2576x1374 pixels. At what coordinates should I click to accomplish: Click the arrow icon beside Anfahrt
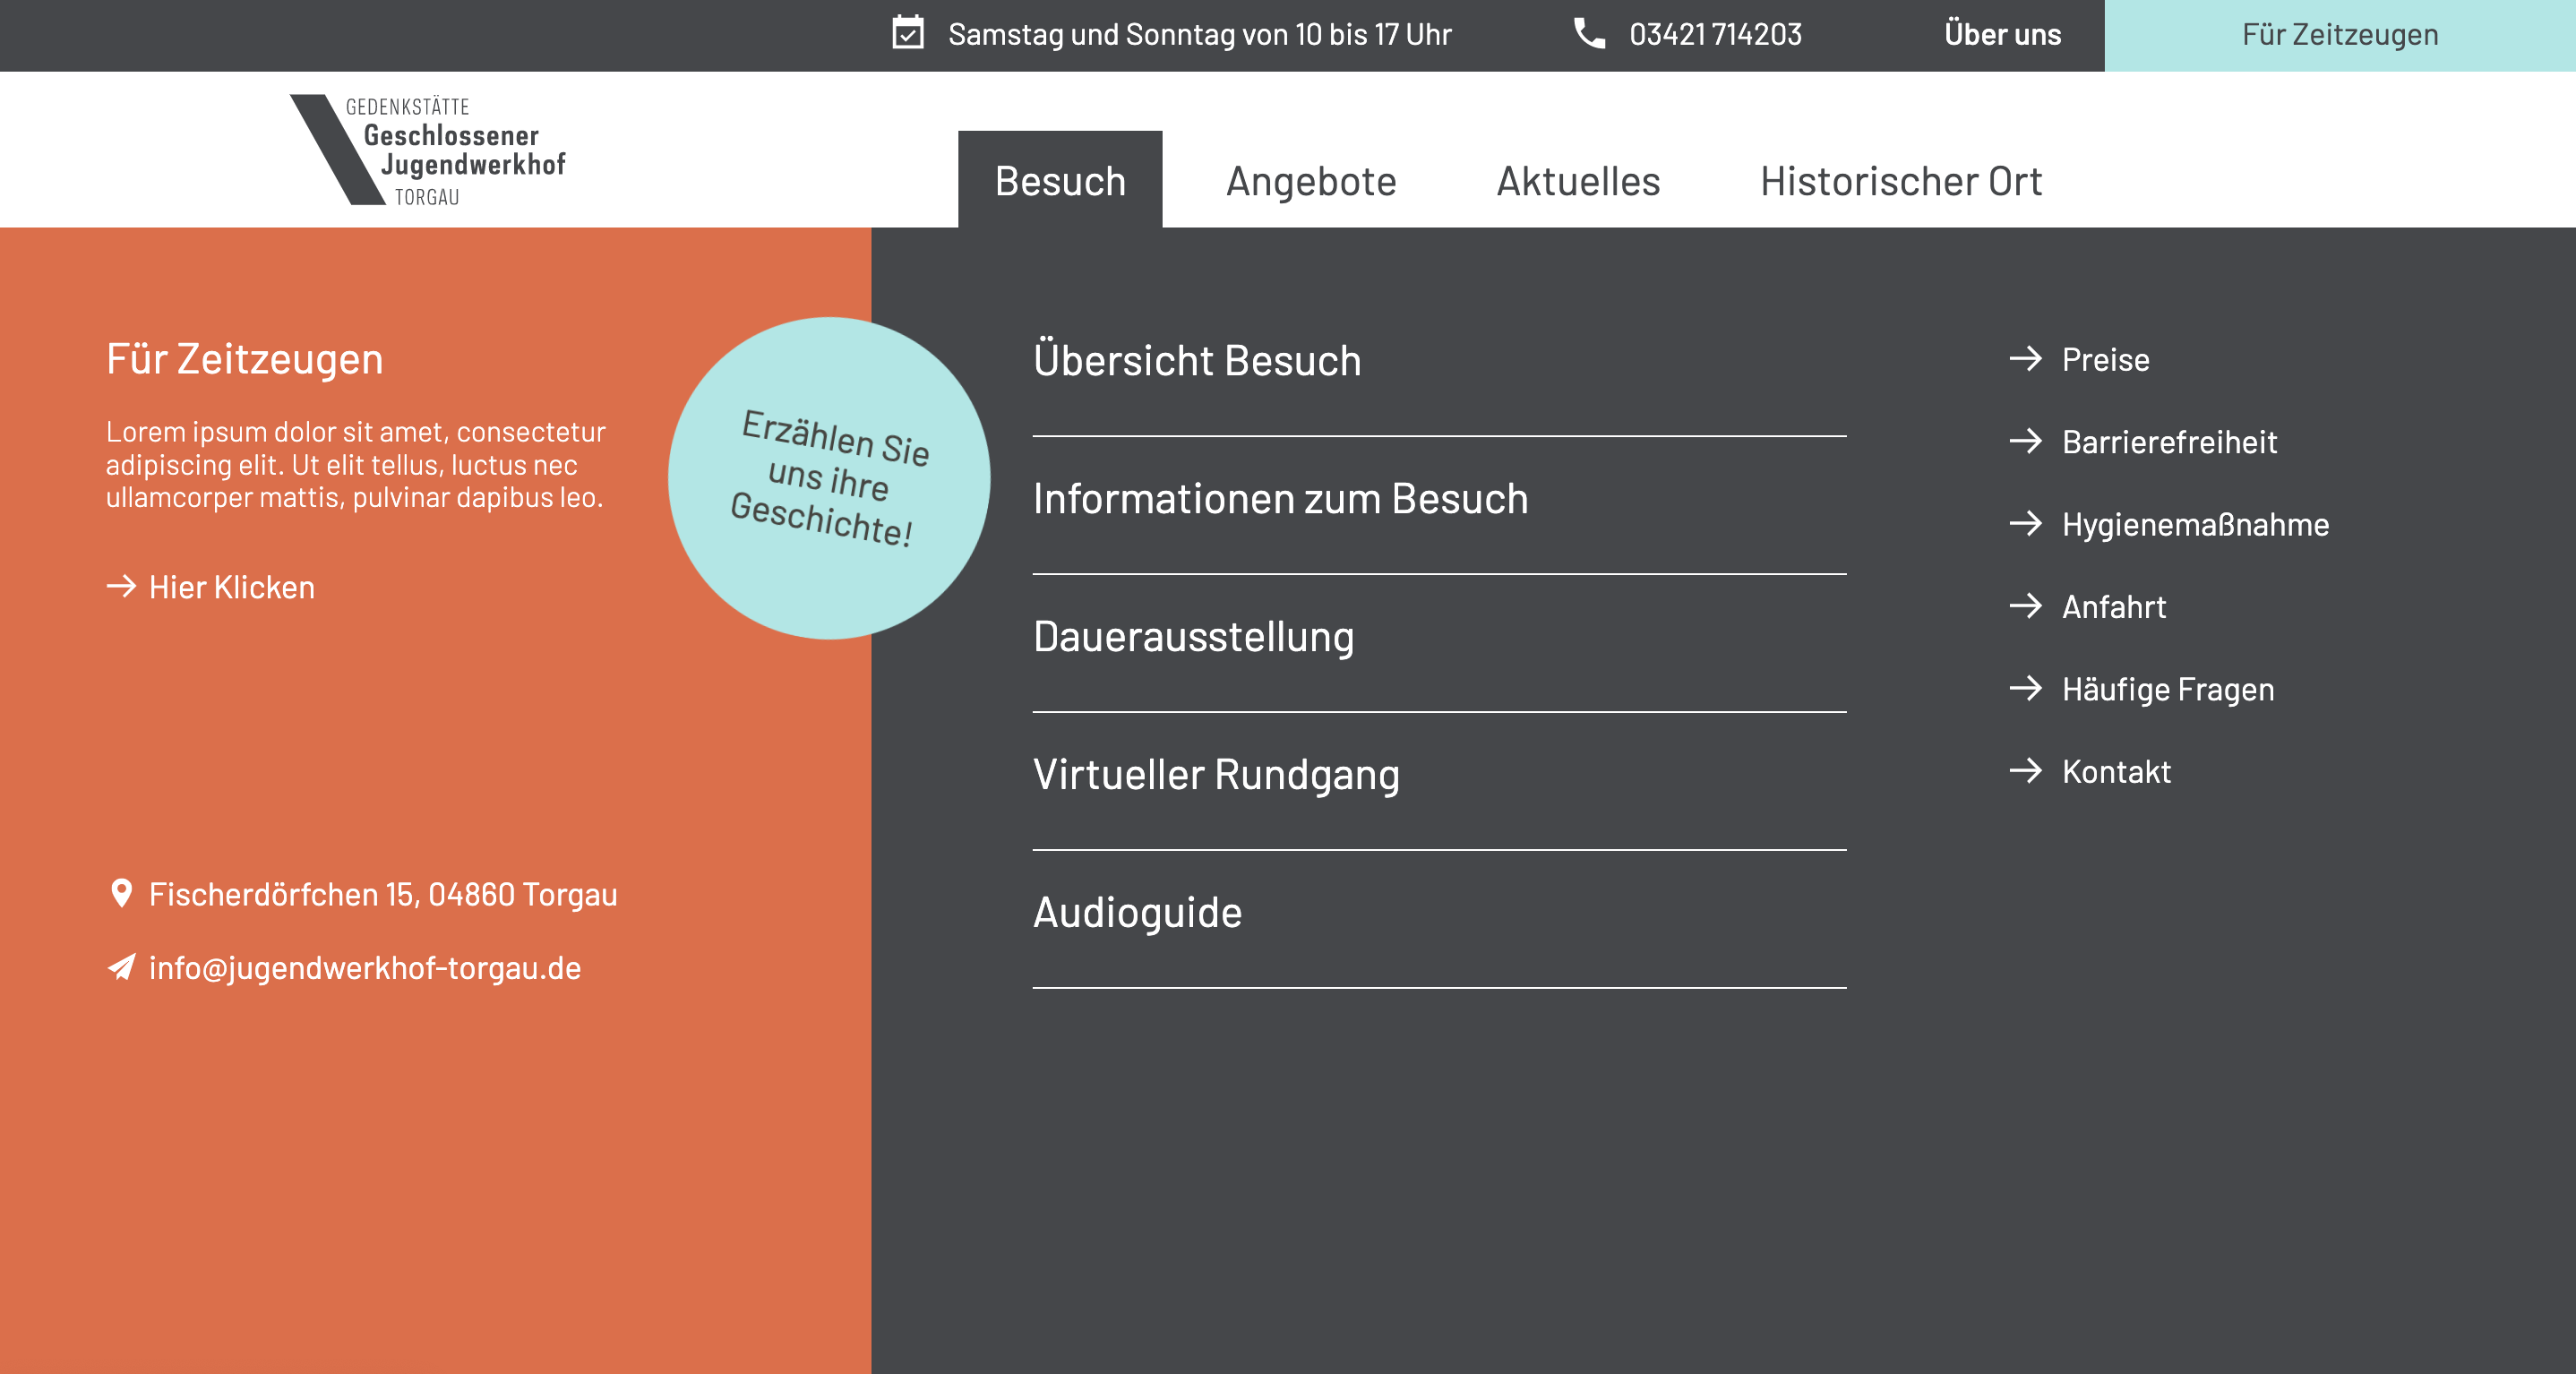2025,606
